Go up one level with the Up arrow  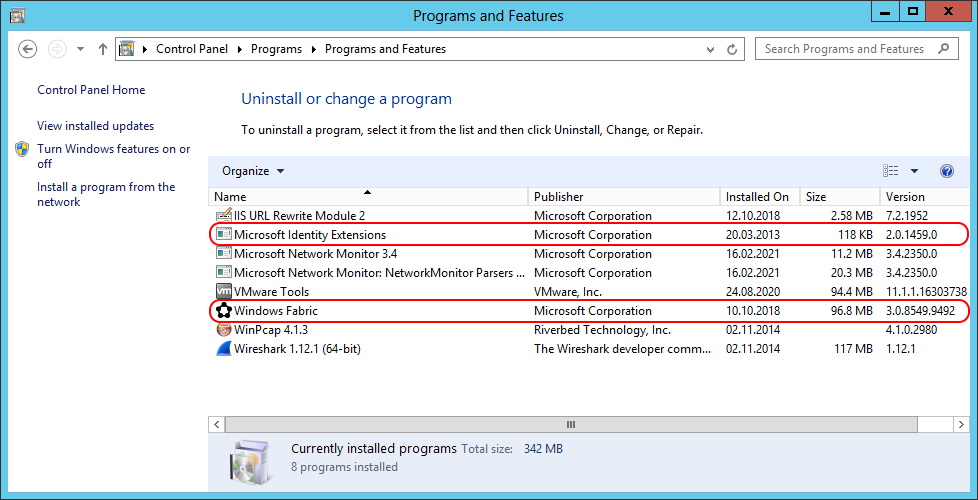(x=103, y=49)
